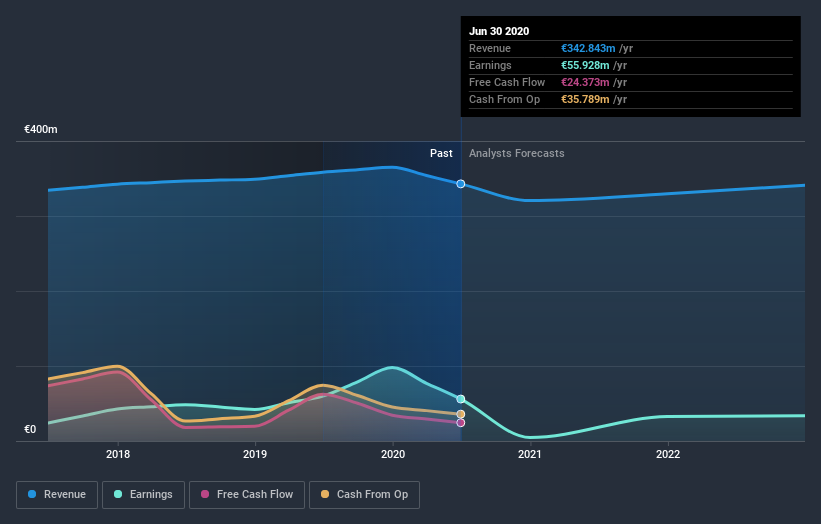
Task: Click the €55.928m earnings value
Action: (x=585, y=65)
